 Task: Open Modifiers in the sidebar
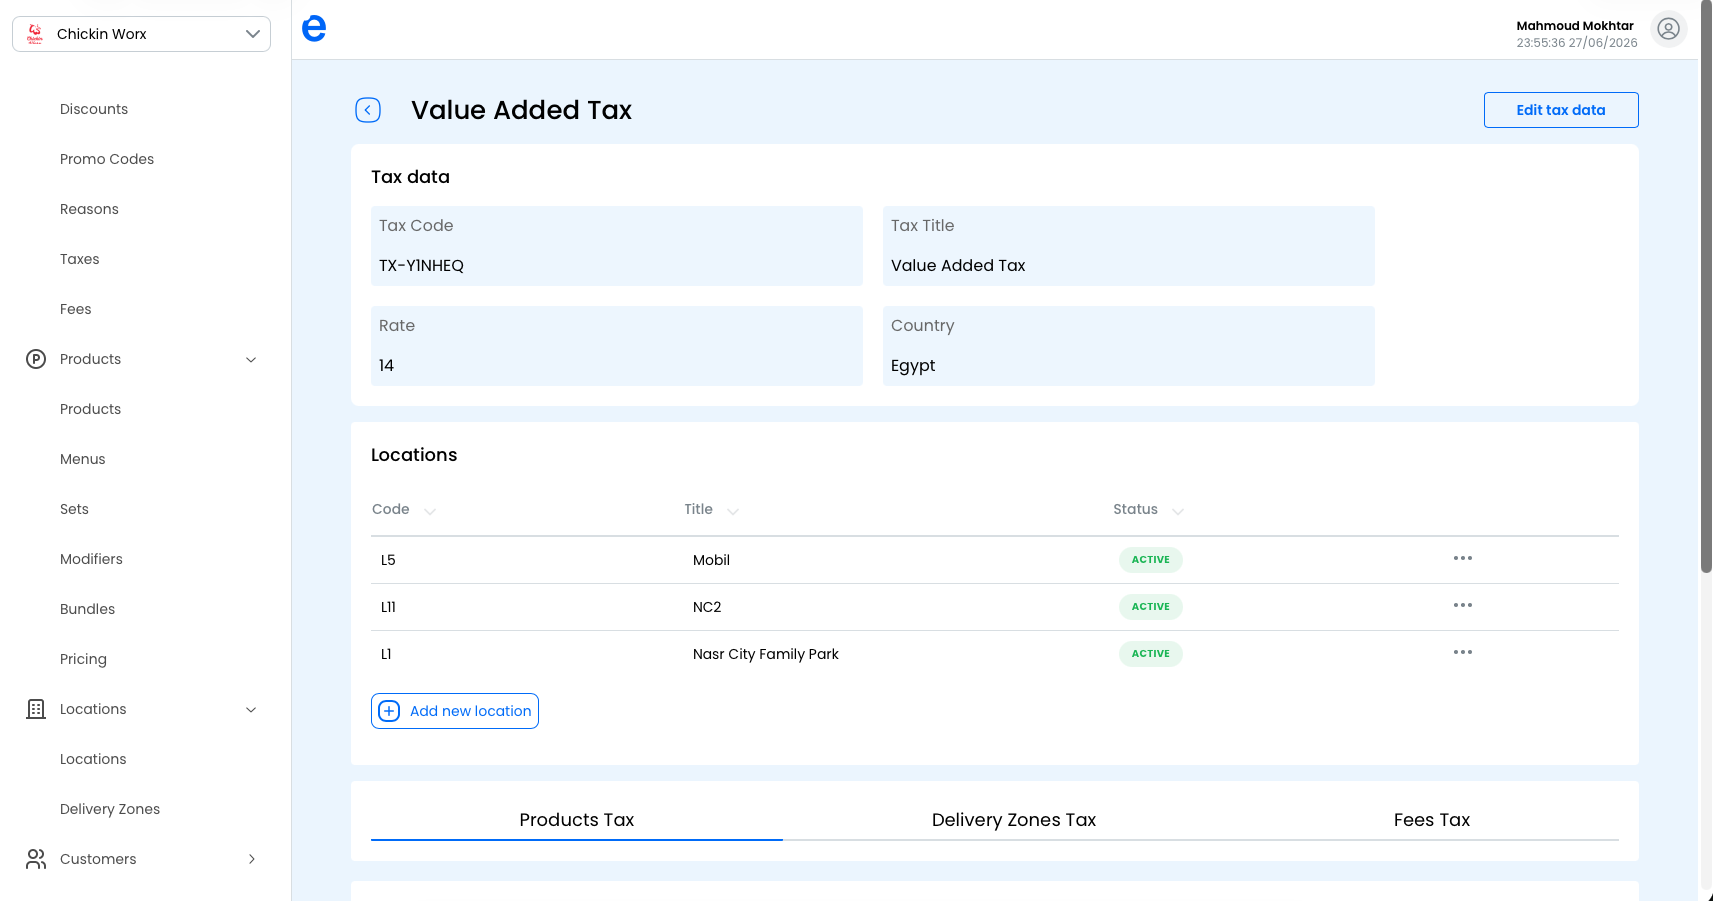click(x=91, y=559)
